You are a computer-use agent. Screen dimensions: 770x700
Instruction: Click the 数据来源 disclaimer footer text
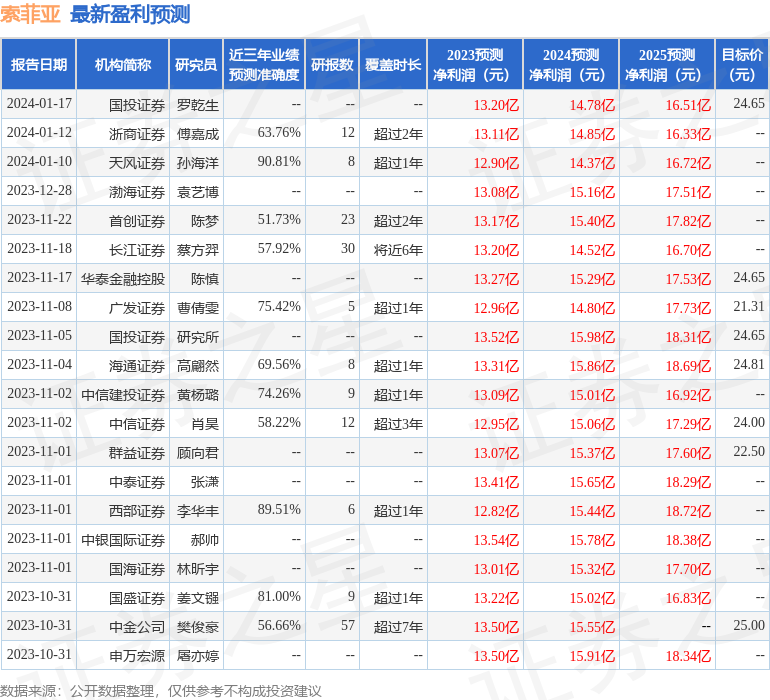pos(161,691)
